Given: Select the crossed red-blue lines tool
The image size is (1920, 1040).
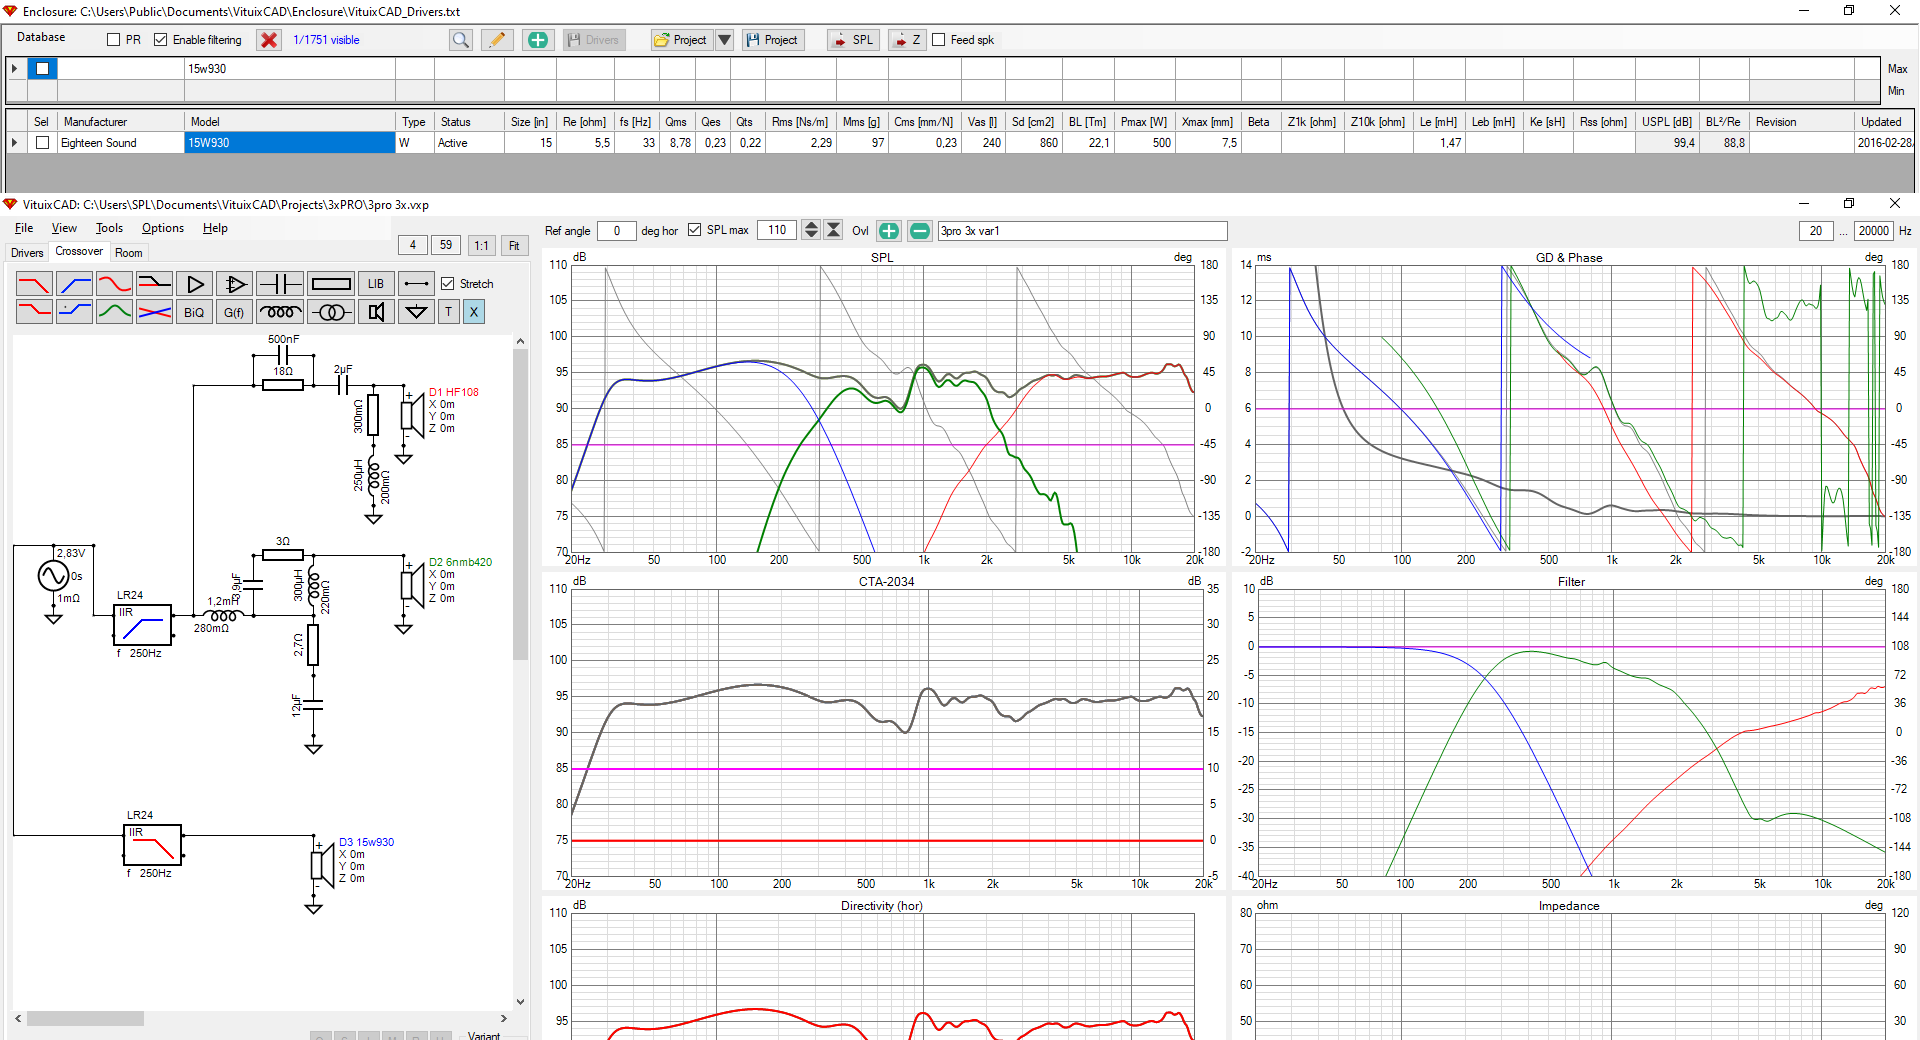Looking at the screenshot, I should 154,312.
